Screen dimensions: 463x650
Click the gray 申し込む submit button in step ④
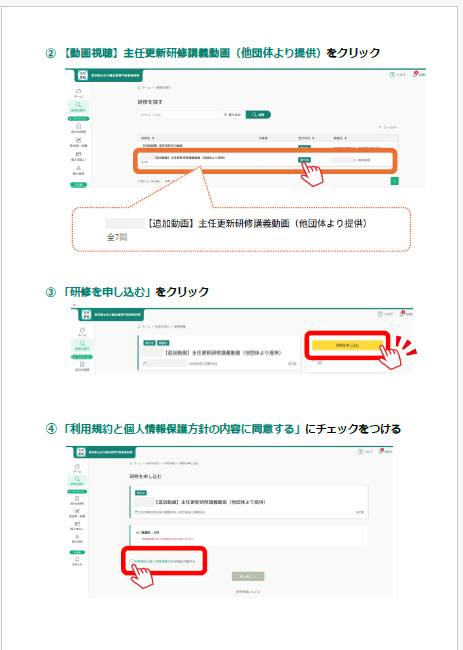(248, 576)
